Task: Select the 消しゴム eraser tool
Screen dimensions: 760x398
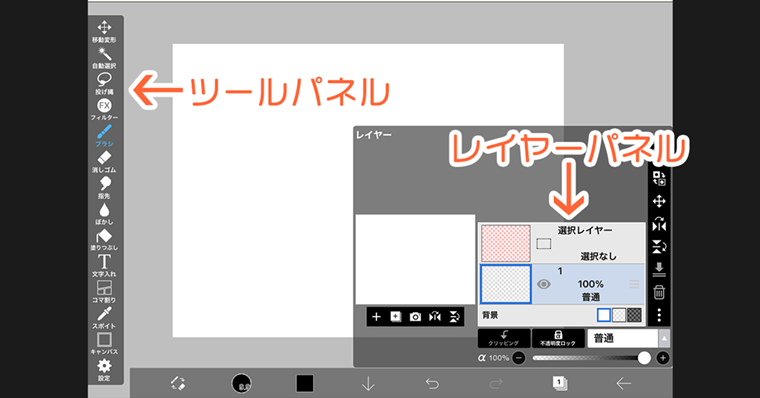Action: (x=104, y=162)
